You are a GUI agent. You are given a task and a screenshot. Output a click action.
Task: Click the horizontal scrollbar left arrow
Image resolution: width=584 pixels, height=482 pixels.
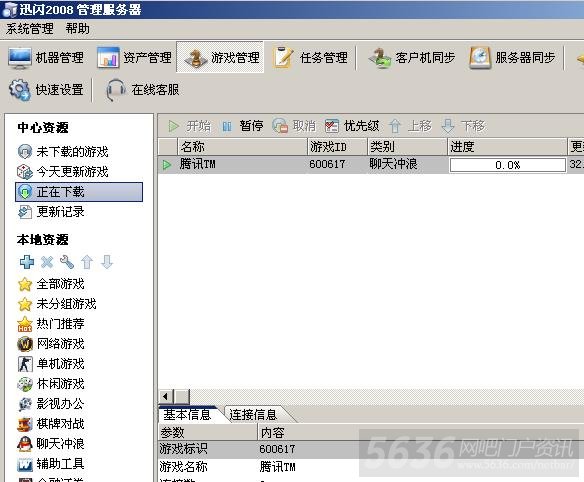pyautogui.click(x=166, y=396)
